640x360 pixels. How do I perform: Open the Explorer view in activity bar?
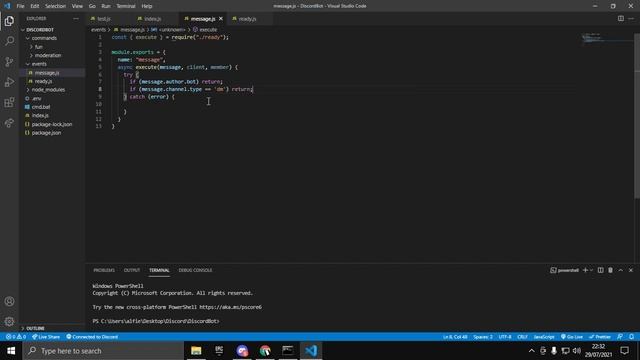tap(9, 21)
